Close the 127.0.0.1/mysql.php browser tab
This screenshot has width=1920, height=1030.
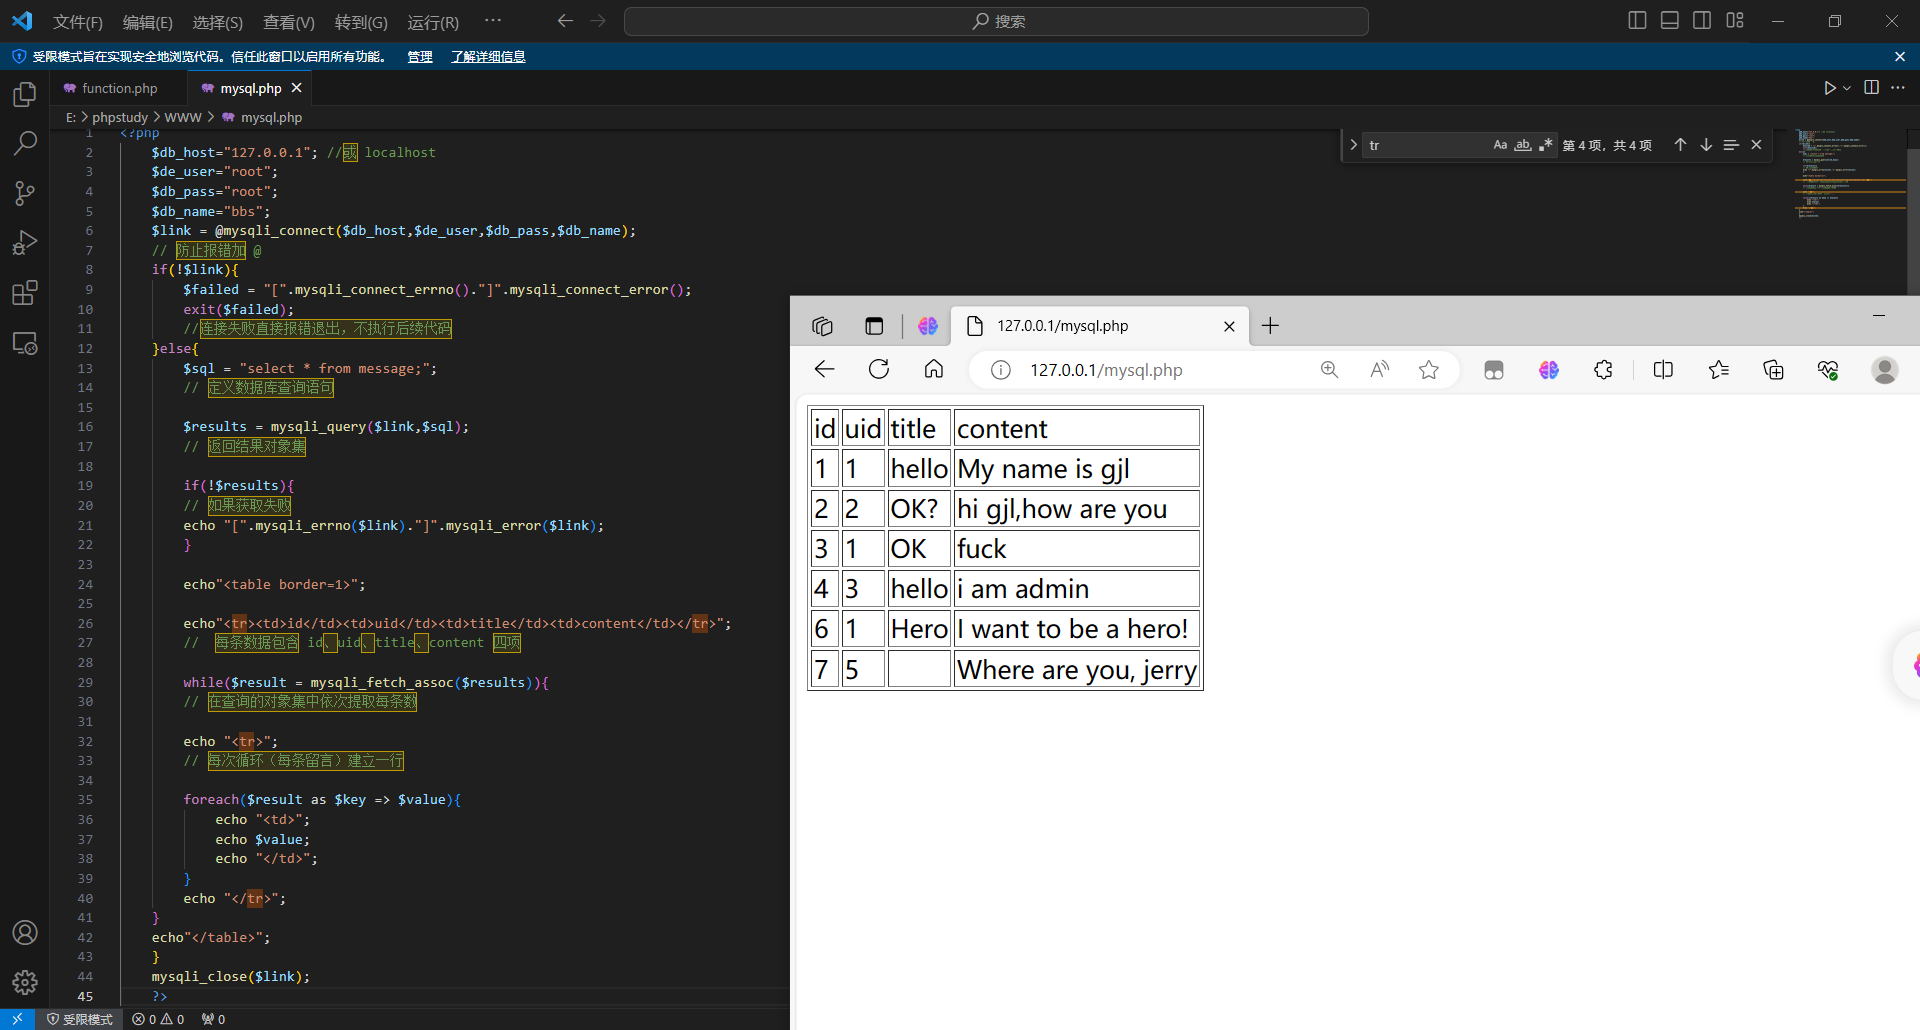point(1230,326)
